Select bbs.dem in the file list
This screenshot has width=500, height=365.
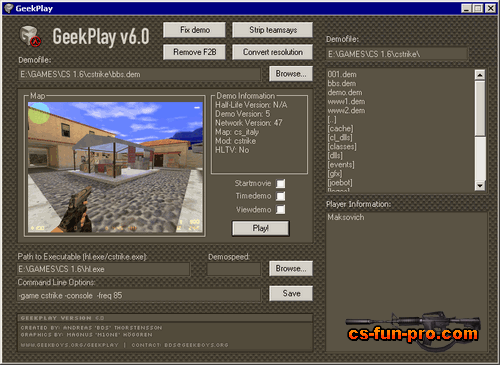tap(342, 83)
